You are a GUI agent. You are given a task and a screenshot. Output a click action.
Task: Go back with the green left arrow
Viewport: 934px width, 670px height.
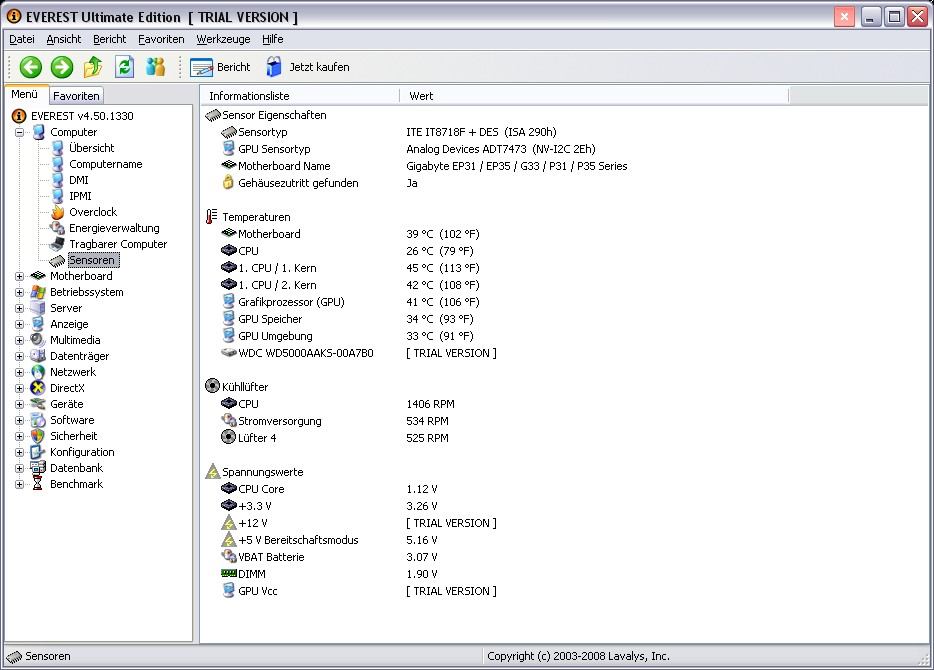tap(30, 67)
